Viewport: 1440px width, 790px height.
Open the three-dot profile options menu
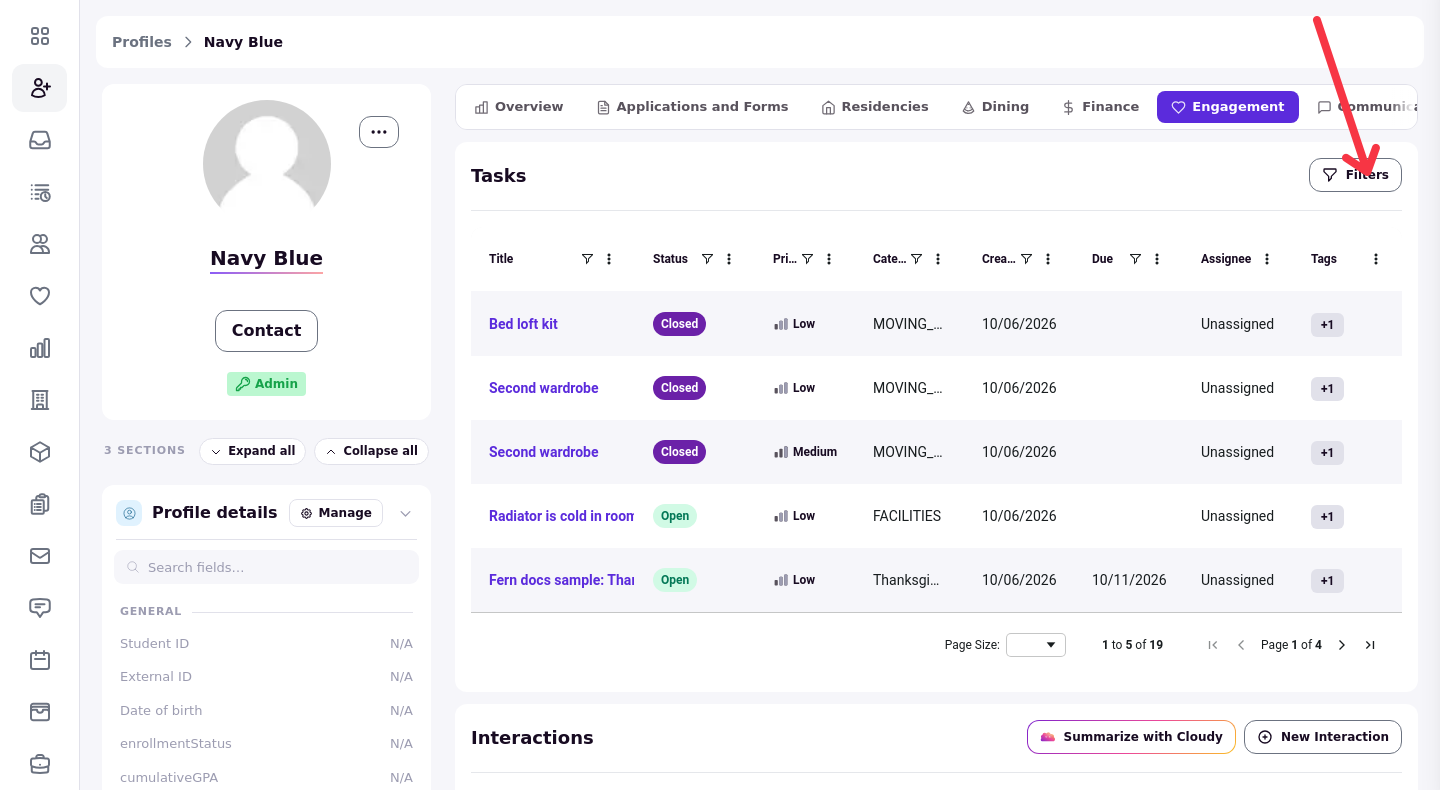tap(379, 132)
